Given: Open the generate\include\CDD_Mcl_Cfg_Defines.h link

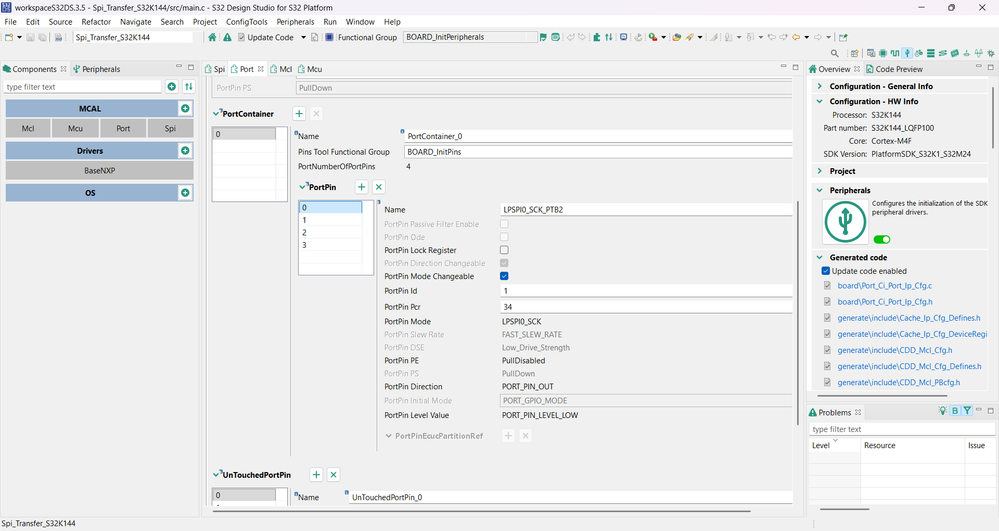Looking at the screenshot, I should 909,366.
